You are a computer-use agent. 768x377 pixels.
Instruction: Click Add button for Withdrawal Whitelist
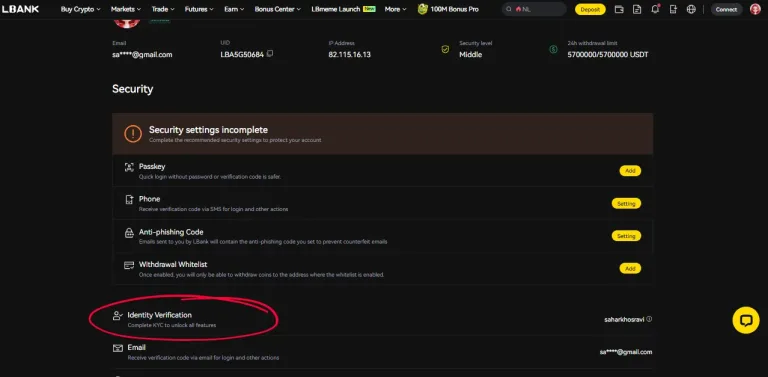tap(630, 268)
